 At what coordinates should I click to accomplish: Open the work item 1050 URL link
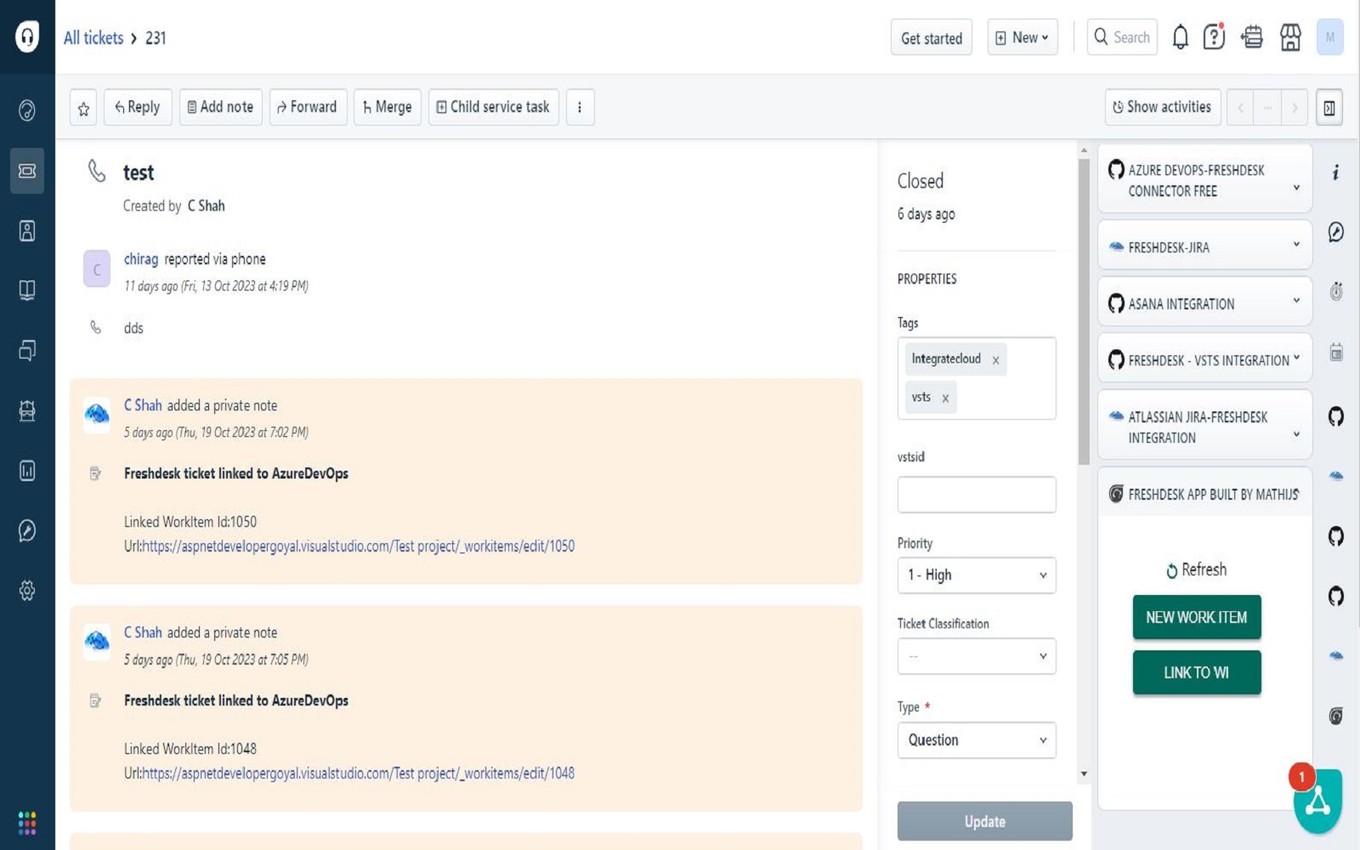click(x=358, y=546)
